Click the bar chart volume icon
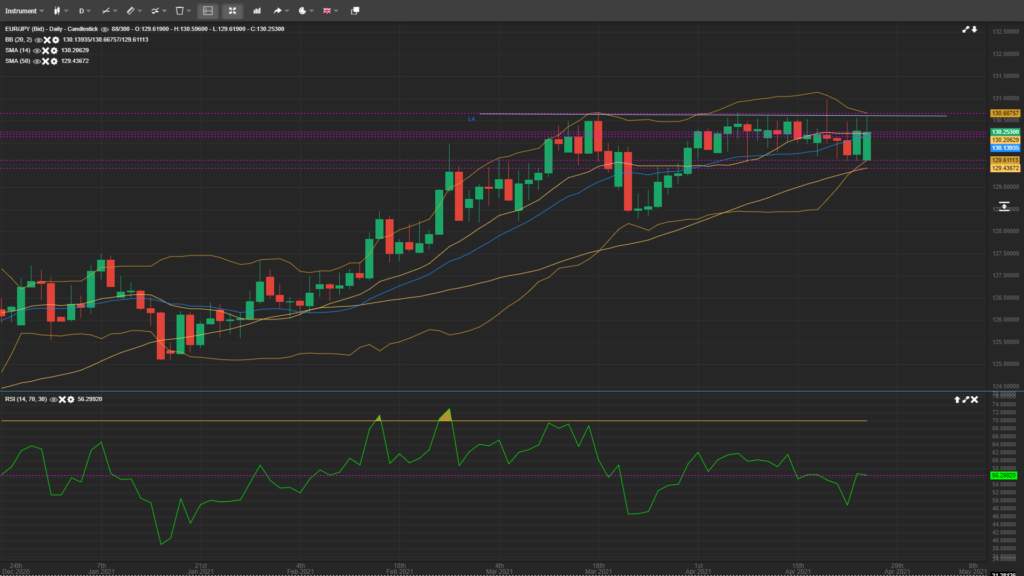 tap(257, 10)
